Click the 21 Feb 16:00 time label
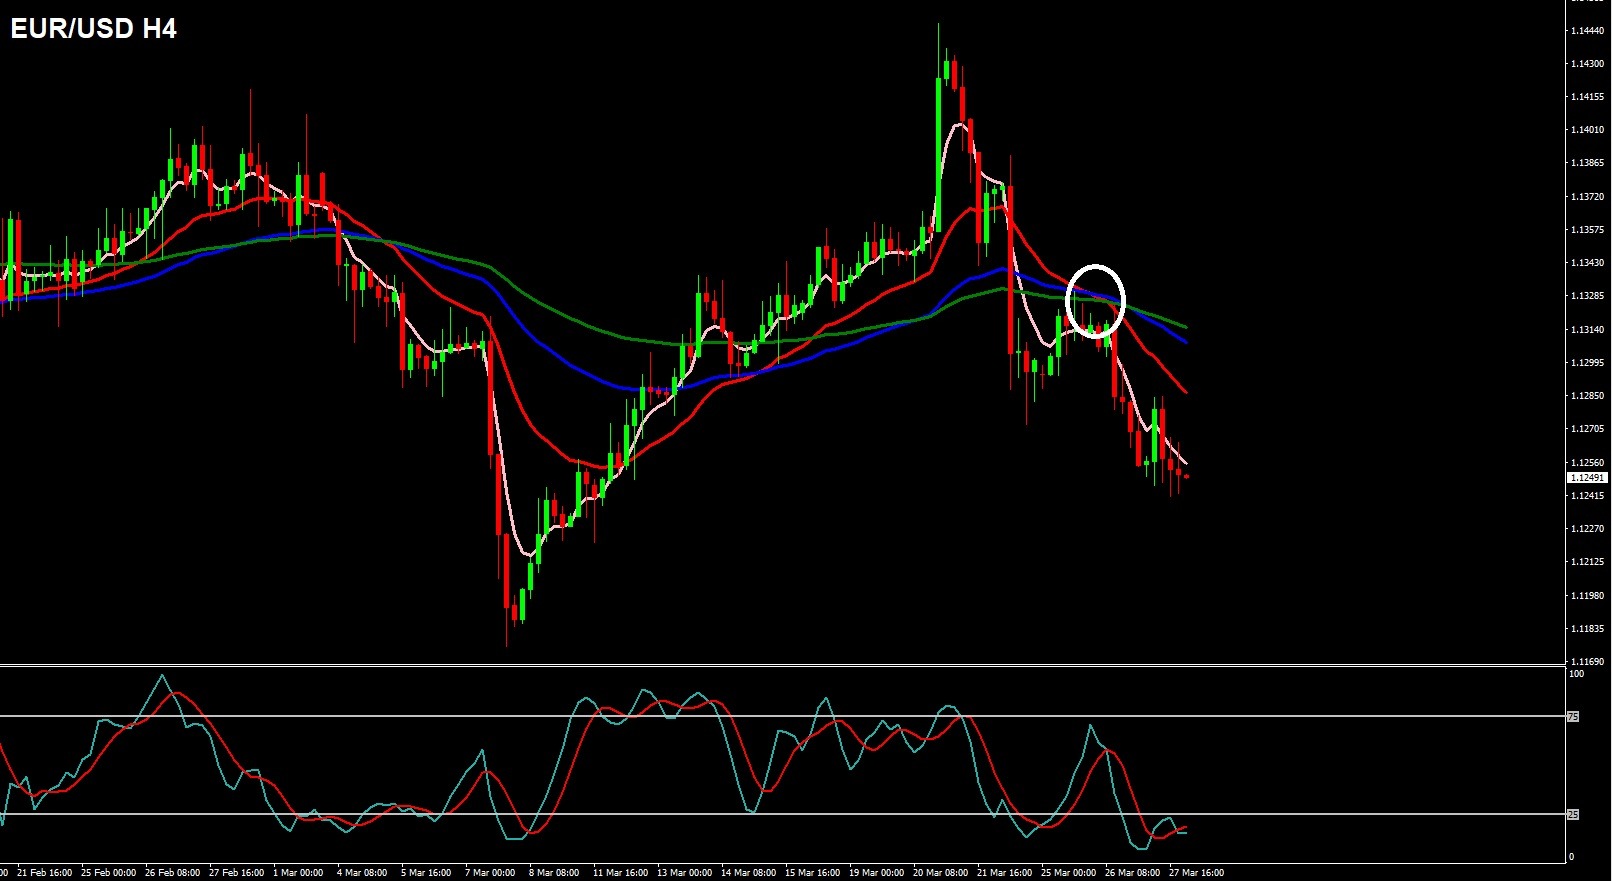The image size is (1613, 881). coord(44,873)
